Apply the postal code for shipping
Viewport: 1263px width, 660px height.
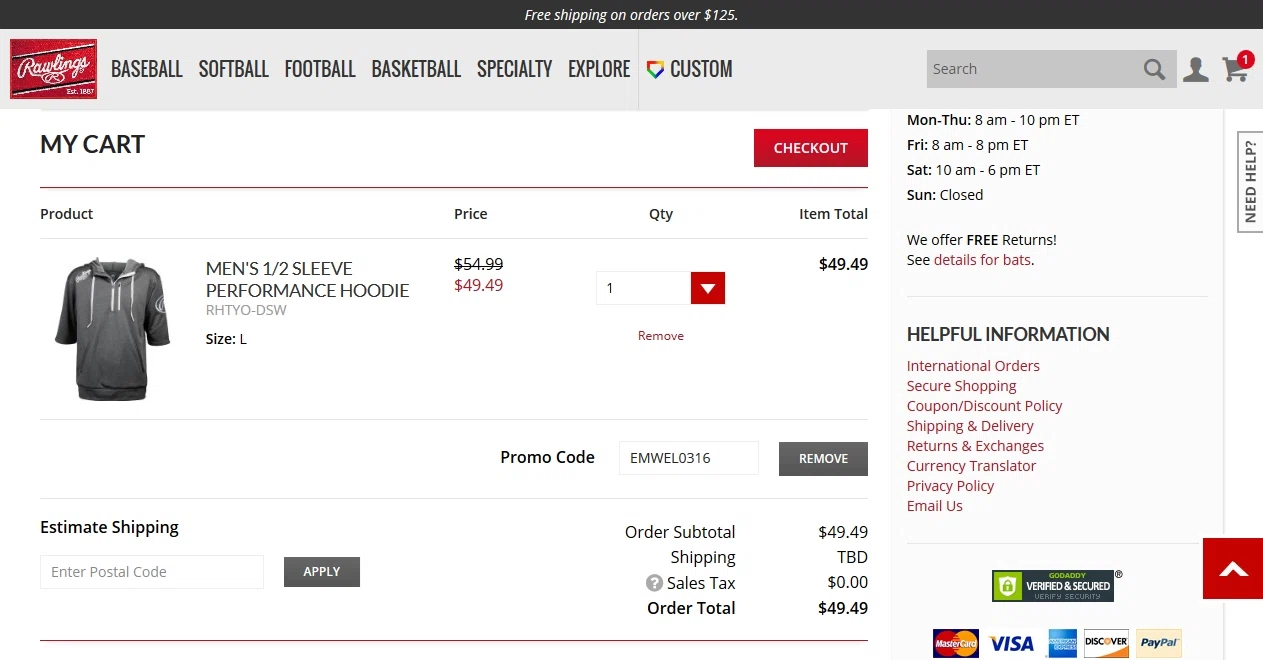(321, 572)
